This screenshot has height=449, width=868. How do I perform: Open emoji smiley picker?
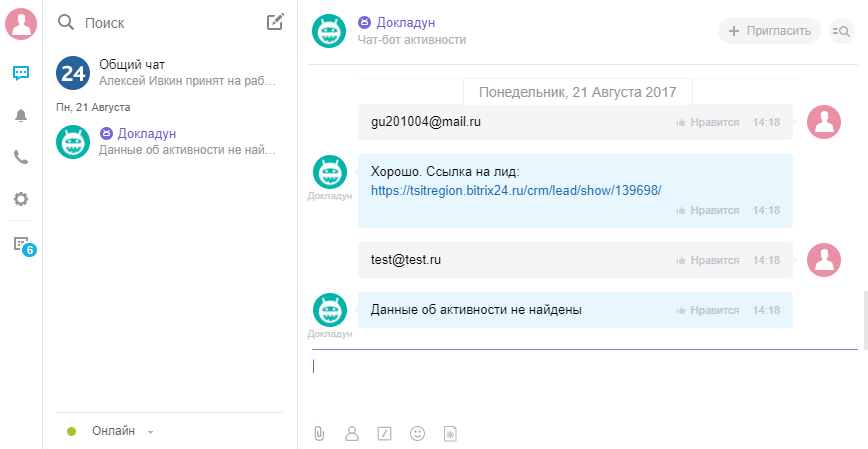coord(417,433)
